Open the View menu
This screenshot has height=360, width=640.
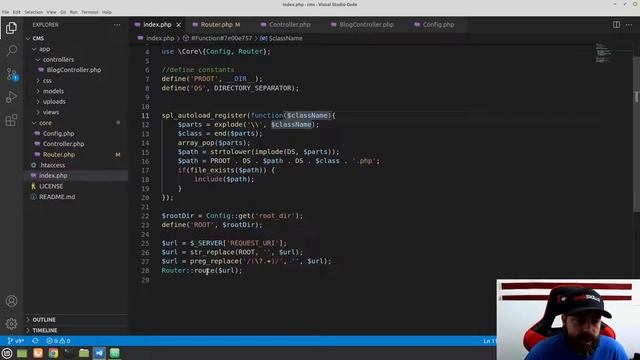click(x=51, y=12)
